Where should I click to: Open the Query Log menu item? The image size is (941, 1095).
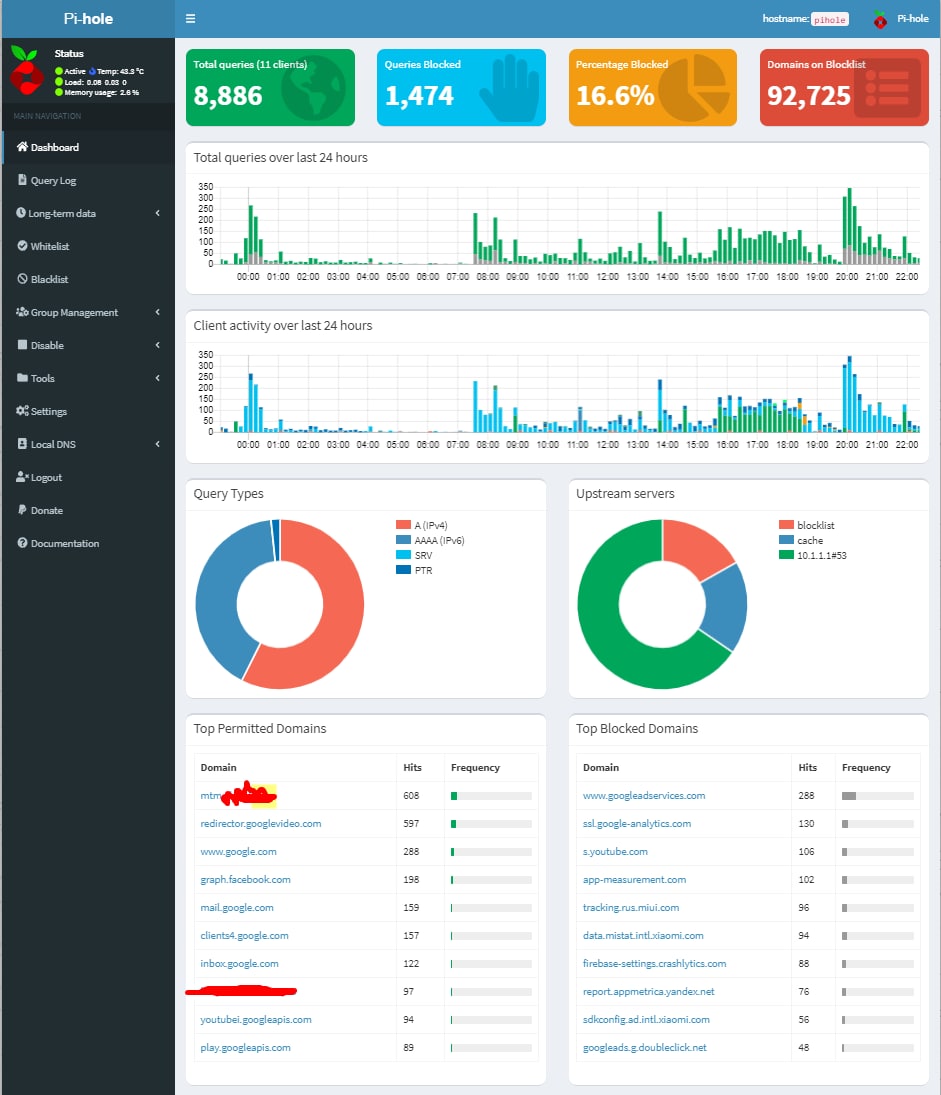(88, 180)
